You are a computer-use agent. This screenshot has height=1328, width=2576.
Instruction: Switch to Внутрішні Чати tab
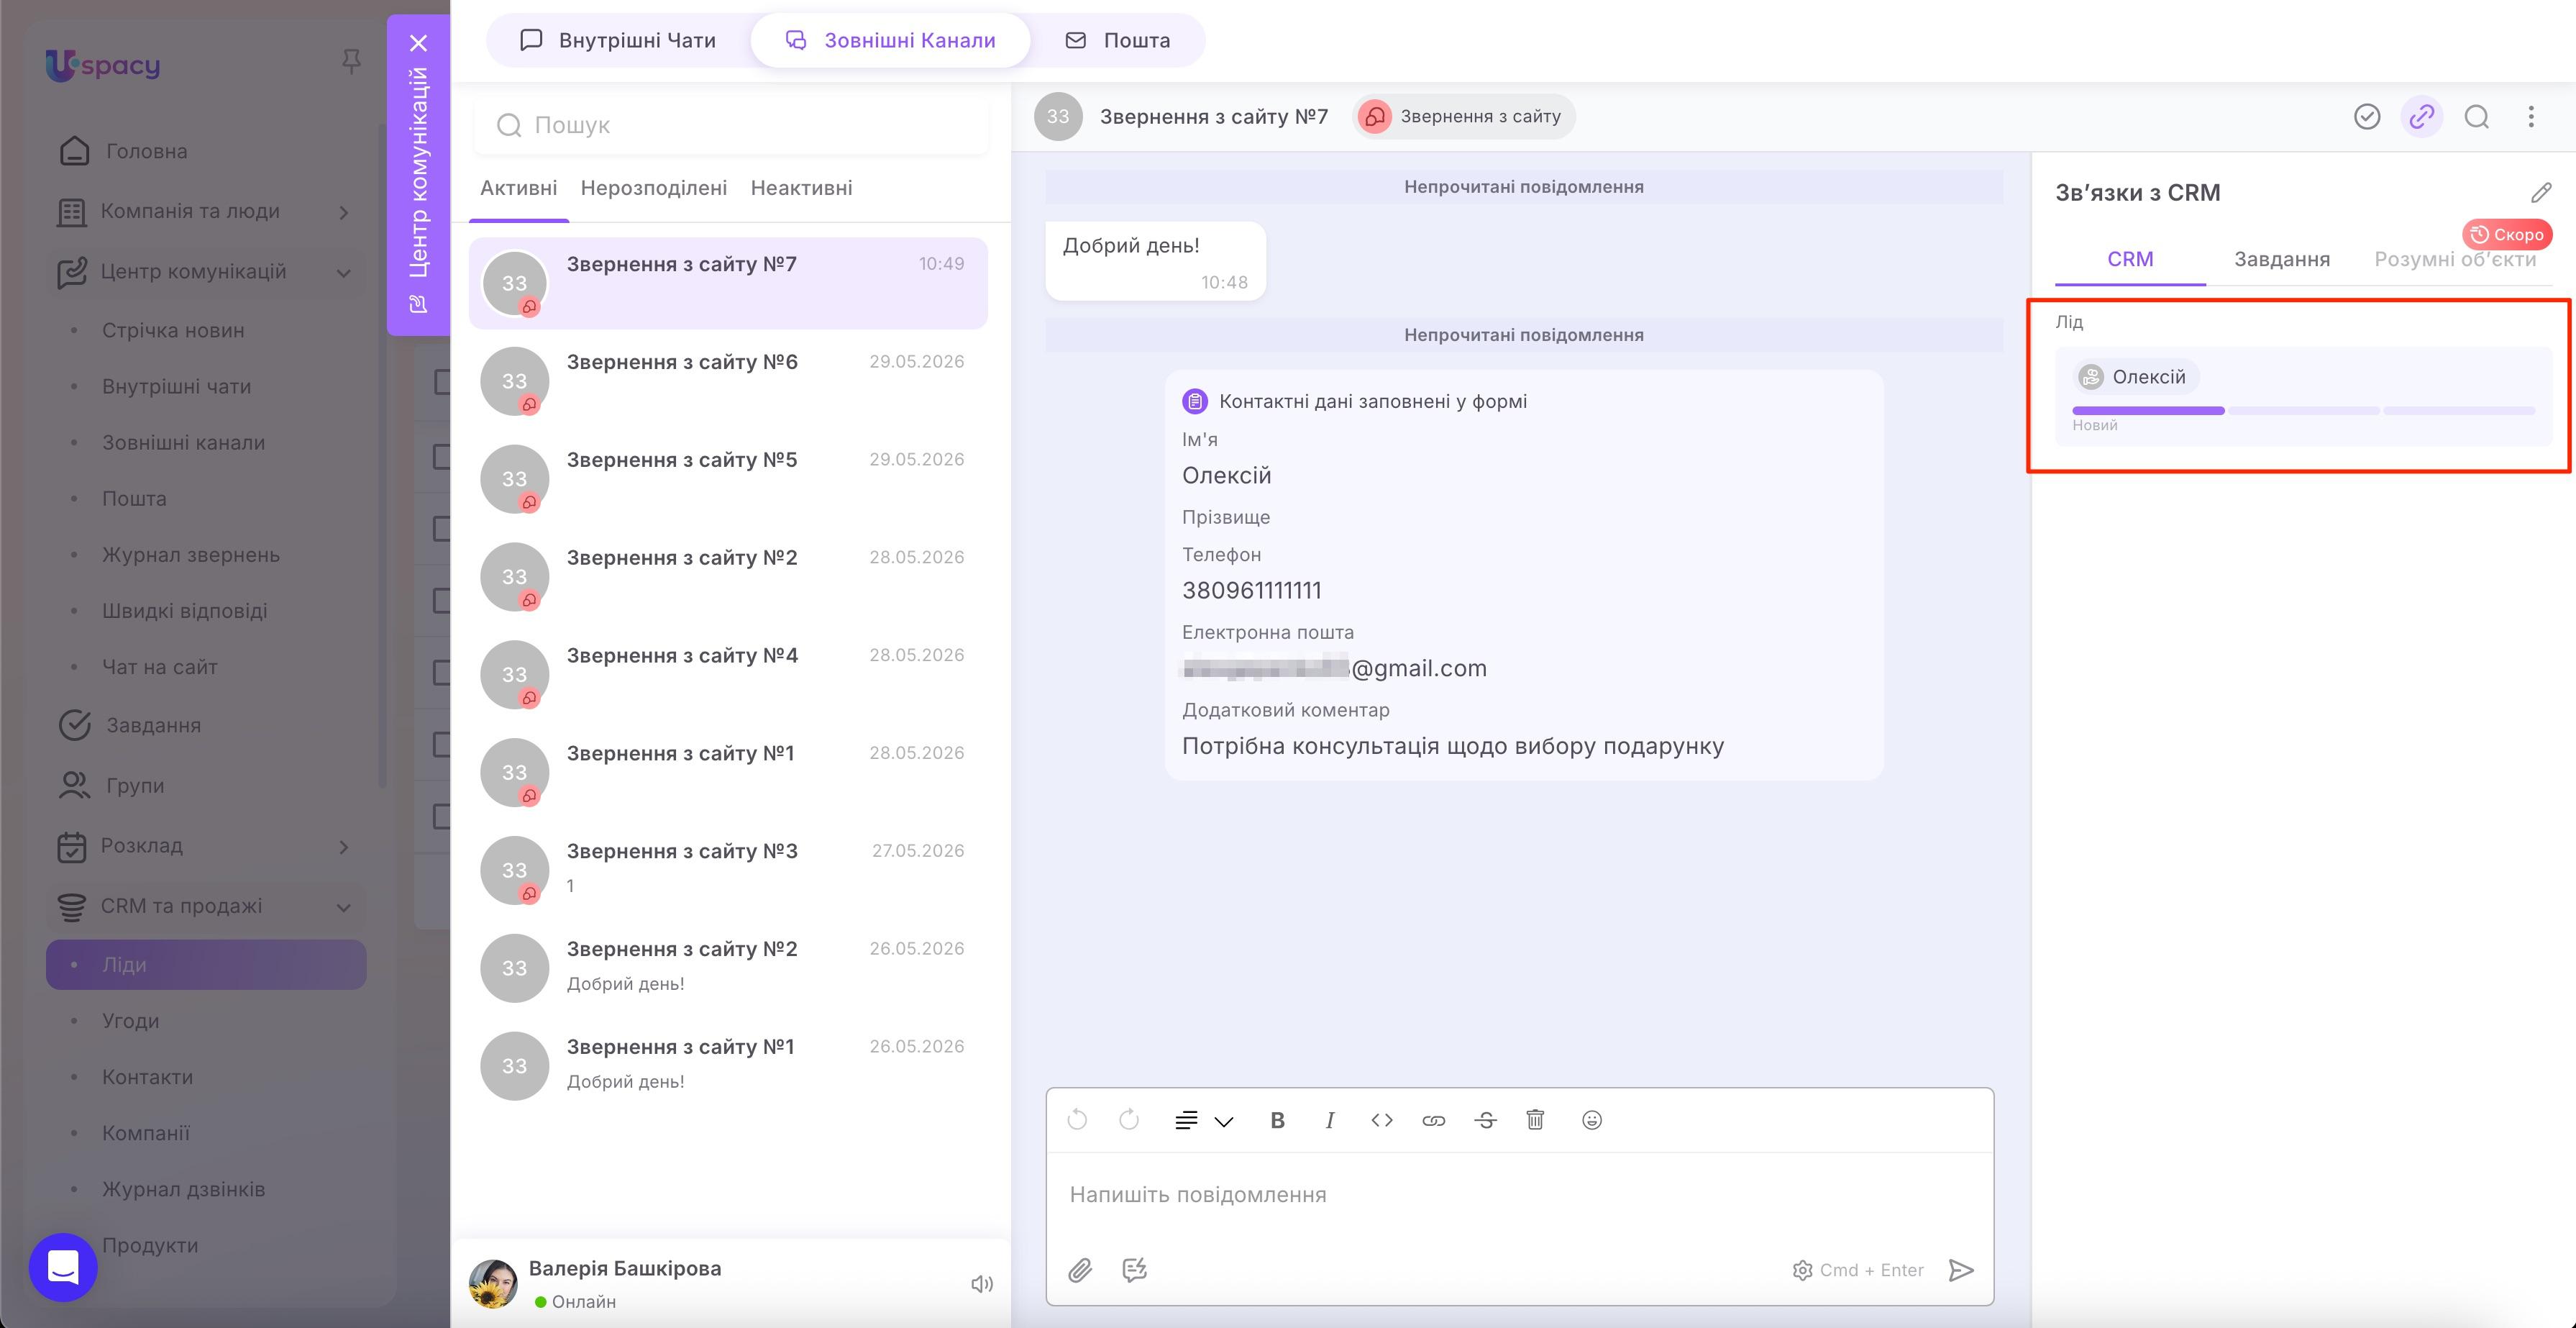(618, 40)
